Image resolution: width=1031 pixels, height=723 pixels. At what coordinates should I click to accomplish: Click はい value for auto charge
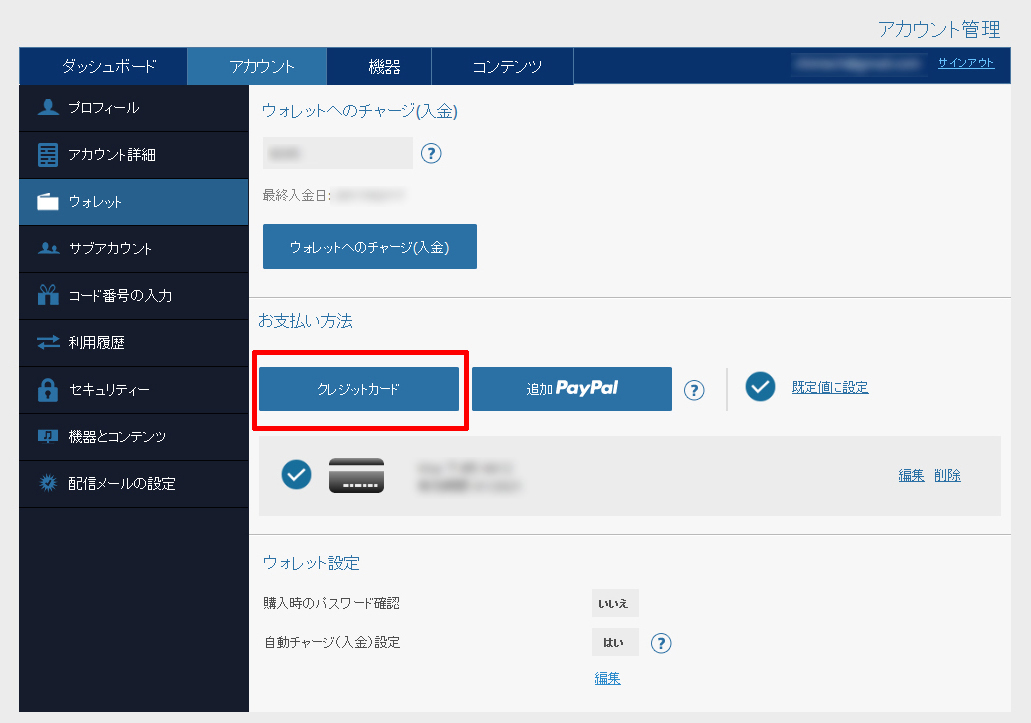pyautogui.click(x=615, y=642)
